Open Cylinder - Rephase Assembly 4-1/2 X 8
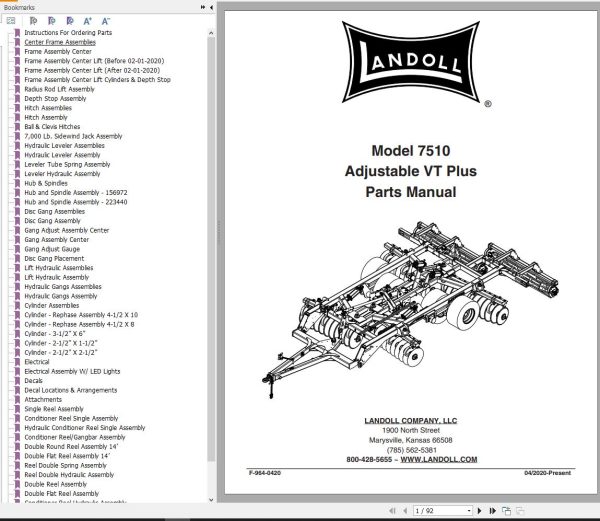Screen dimensions: 600x521 [79, 324]
